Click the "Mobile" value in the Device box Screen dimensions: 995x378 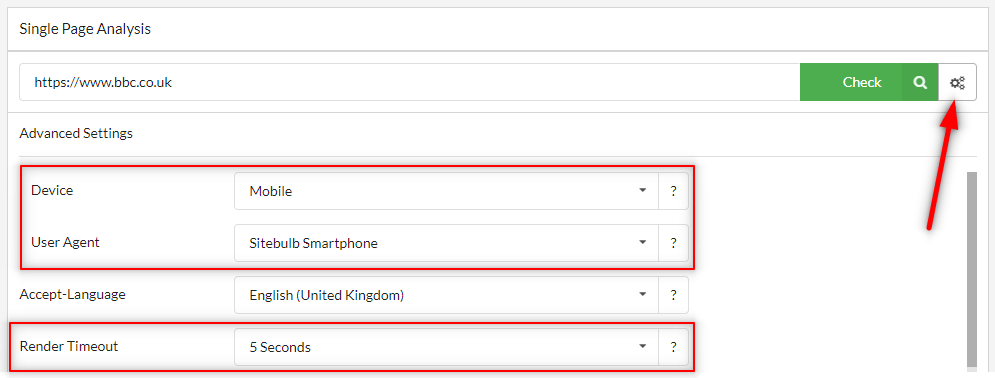click(271, 191)
